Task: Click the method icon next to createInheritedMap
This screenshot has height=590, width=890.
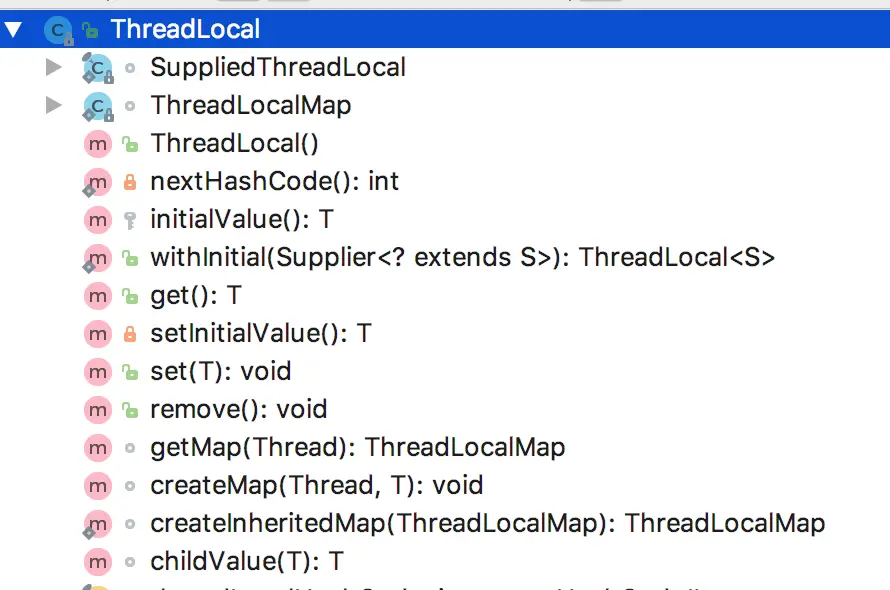Action: pos(97,523)
